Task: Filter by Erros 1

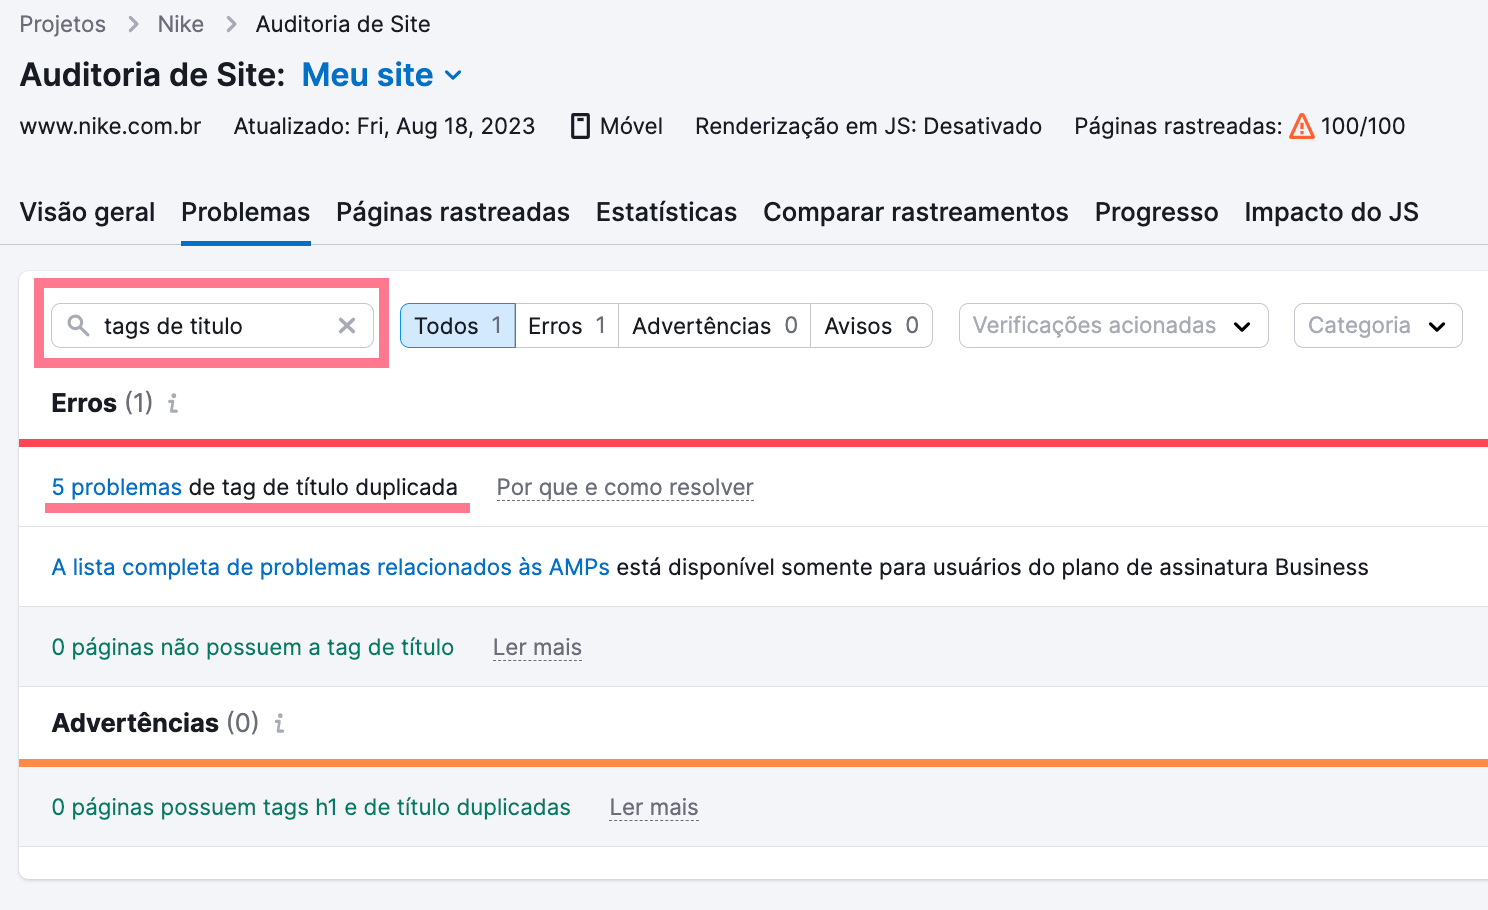Action: [567, 326]
